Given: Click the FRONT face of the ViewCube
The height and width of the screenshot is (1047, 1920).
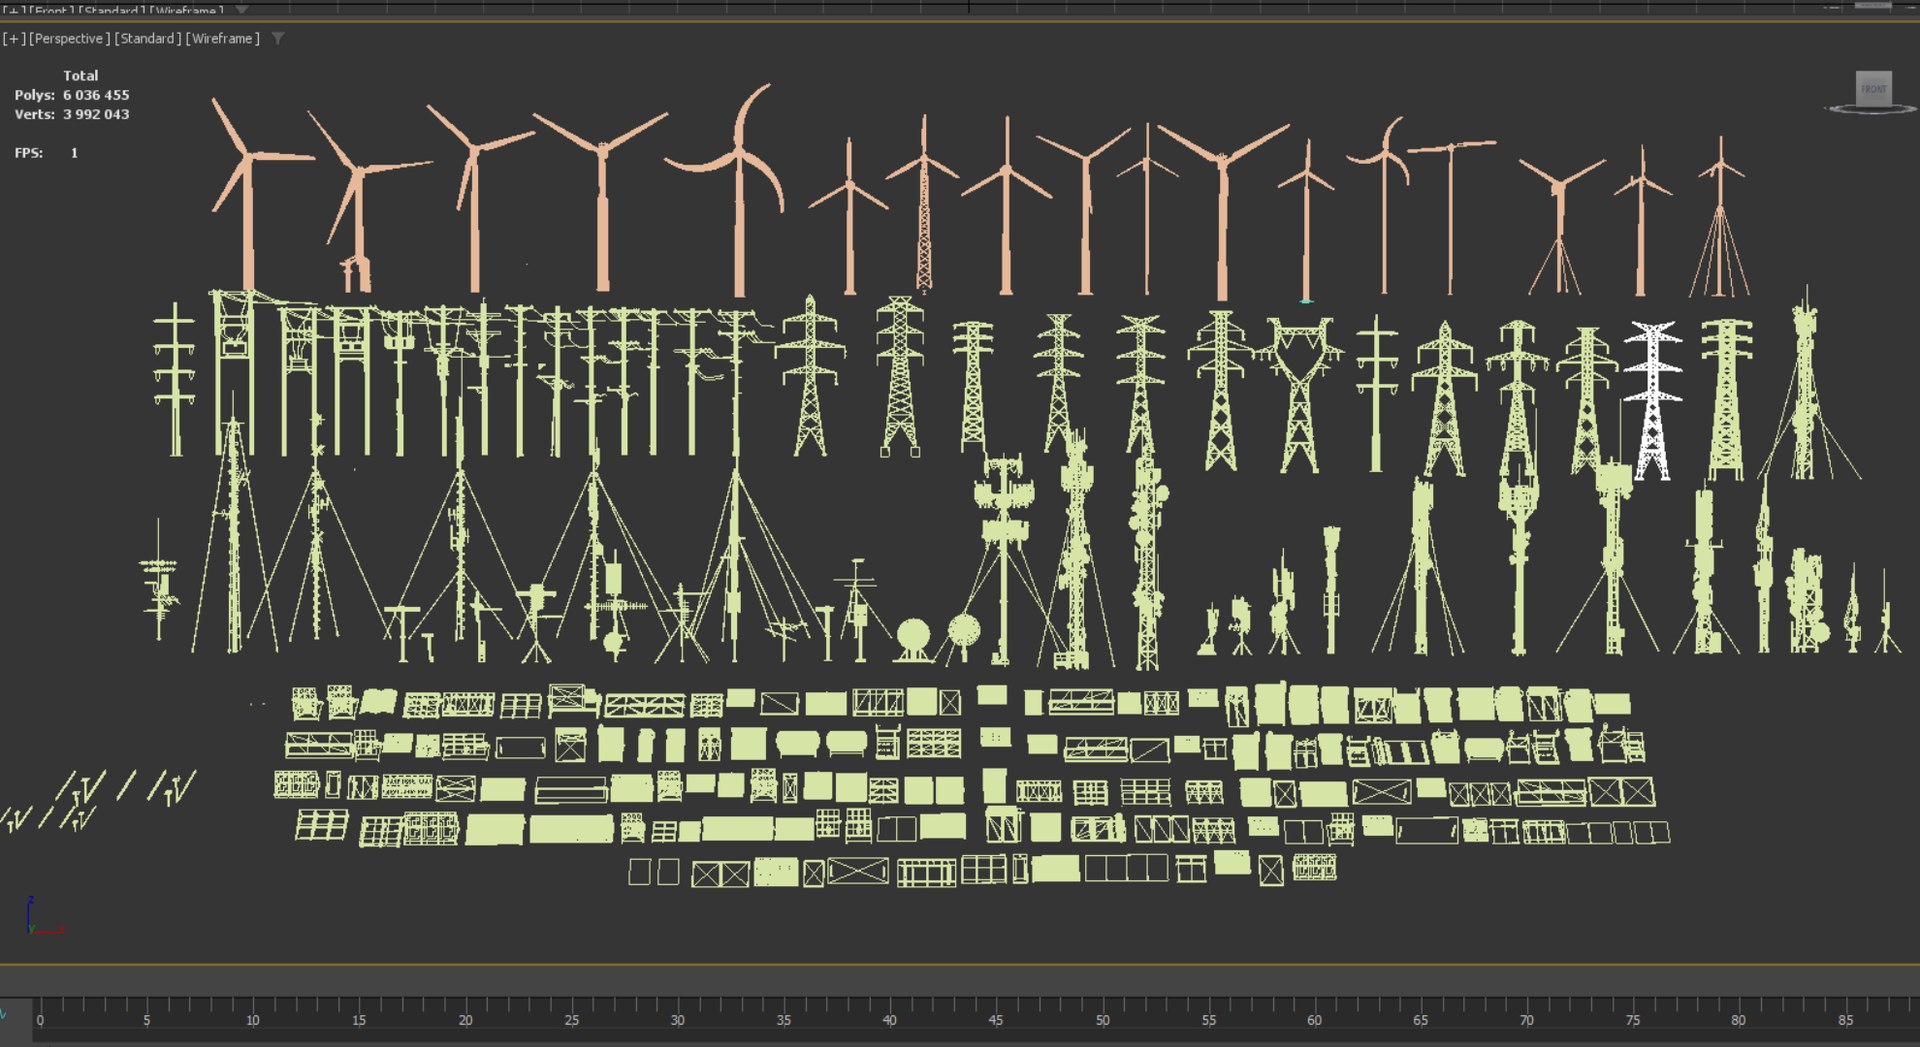Looking at the screenshot, I should pyautogui.click(x=1873, y=88).
